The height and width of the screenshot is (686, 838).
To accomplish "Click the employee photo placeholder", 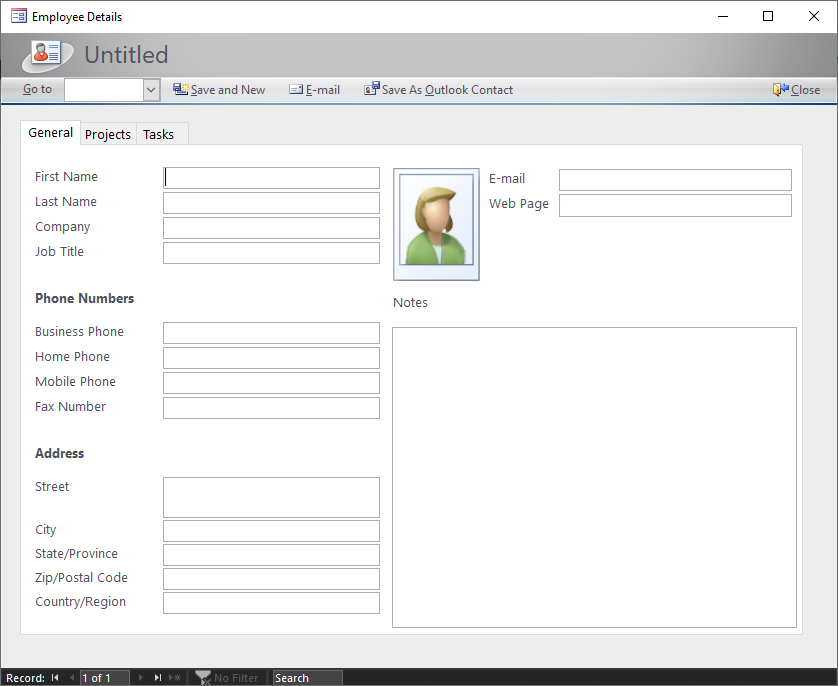I will pos(436,224).
